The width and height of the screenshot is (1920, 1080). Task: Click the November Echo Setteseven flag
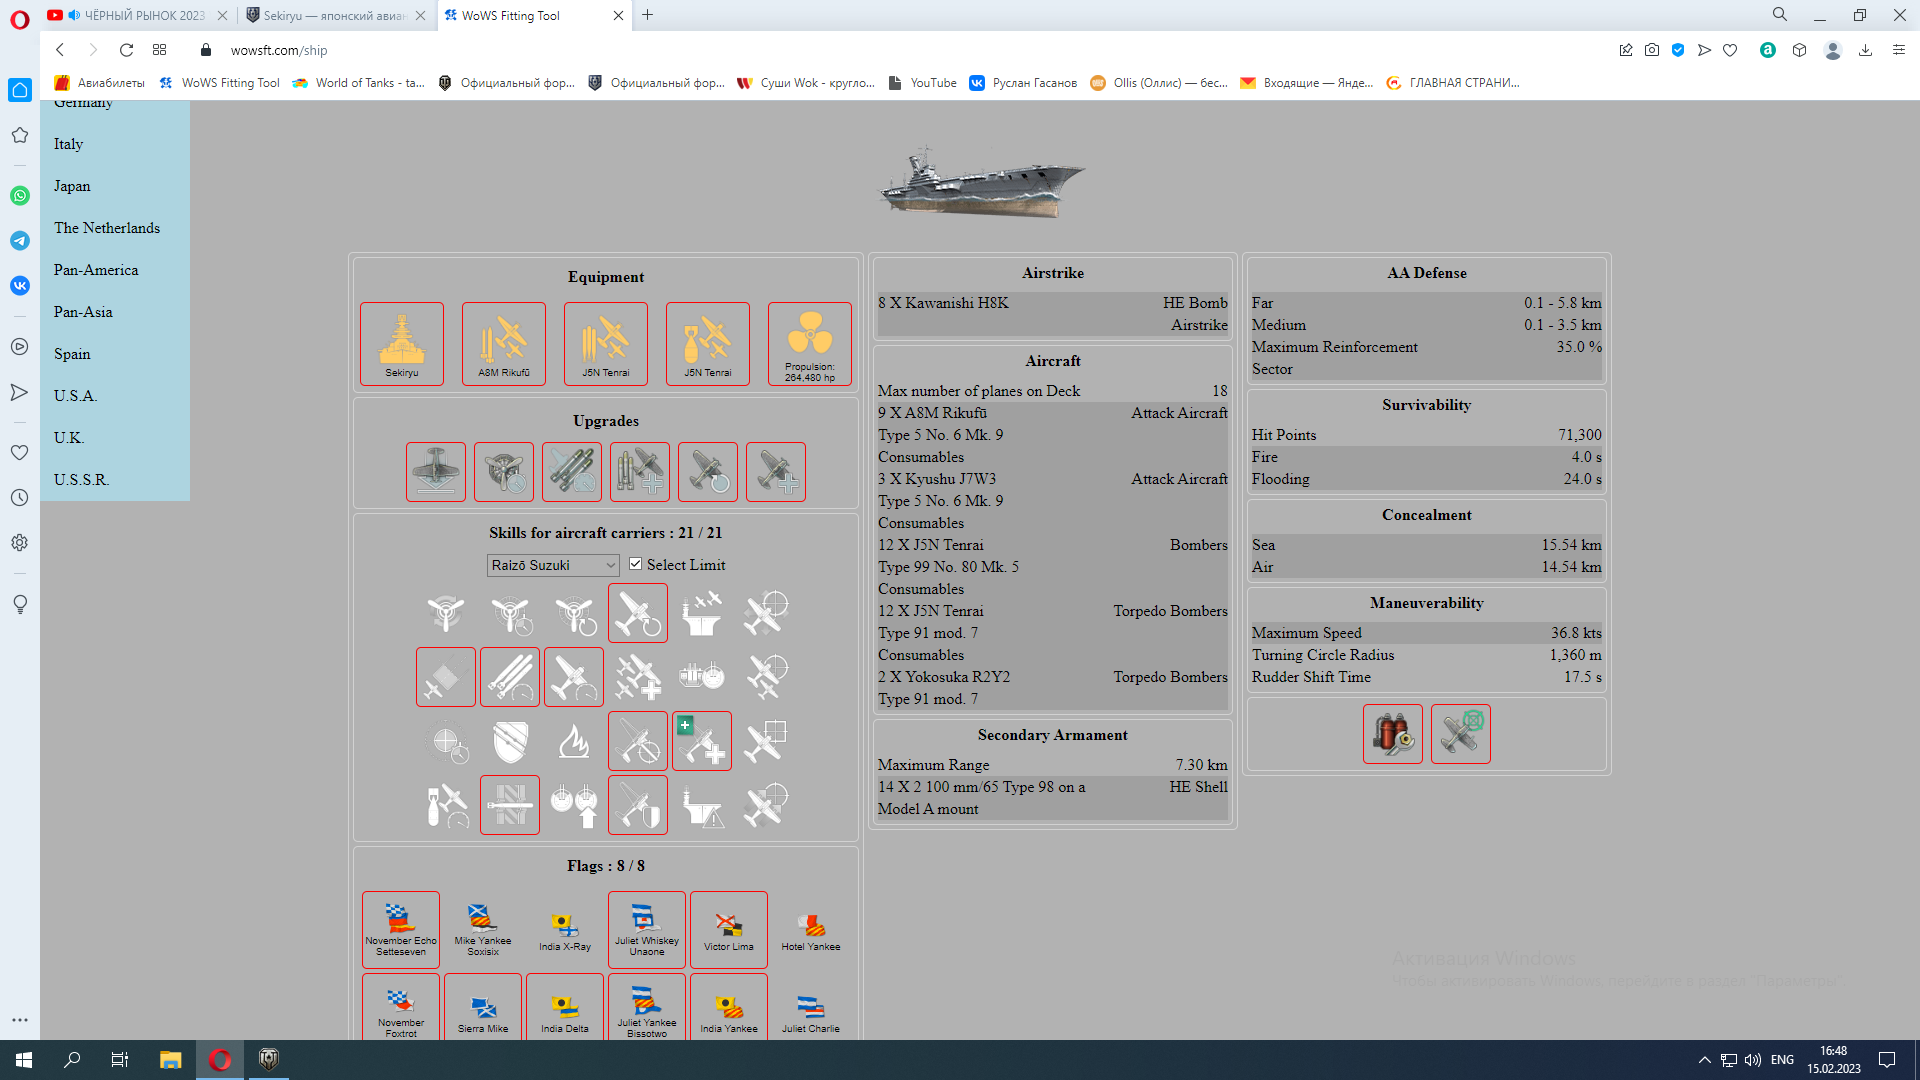click(401, 930)
